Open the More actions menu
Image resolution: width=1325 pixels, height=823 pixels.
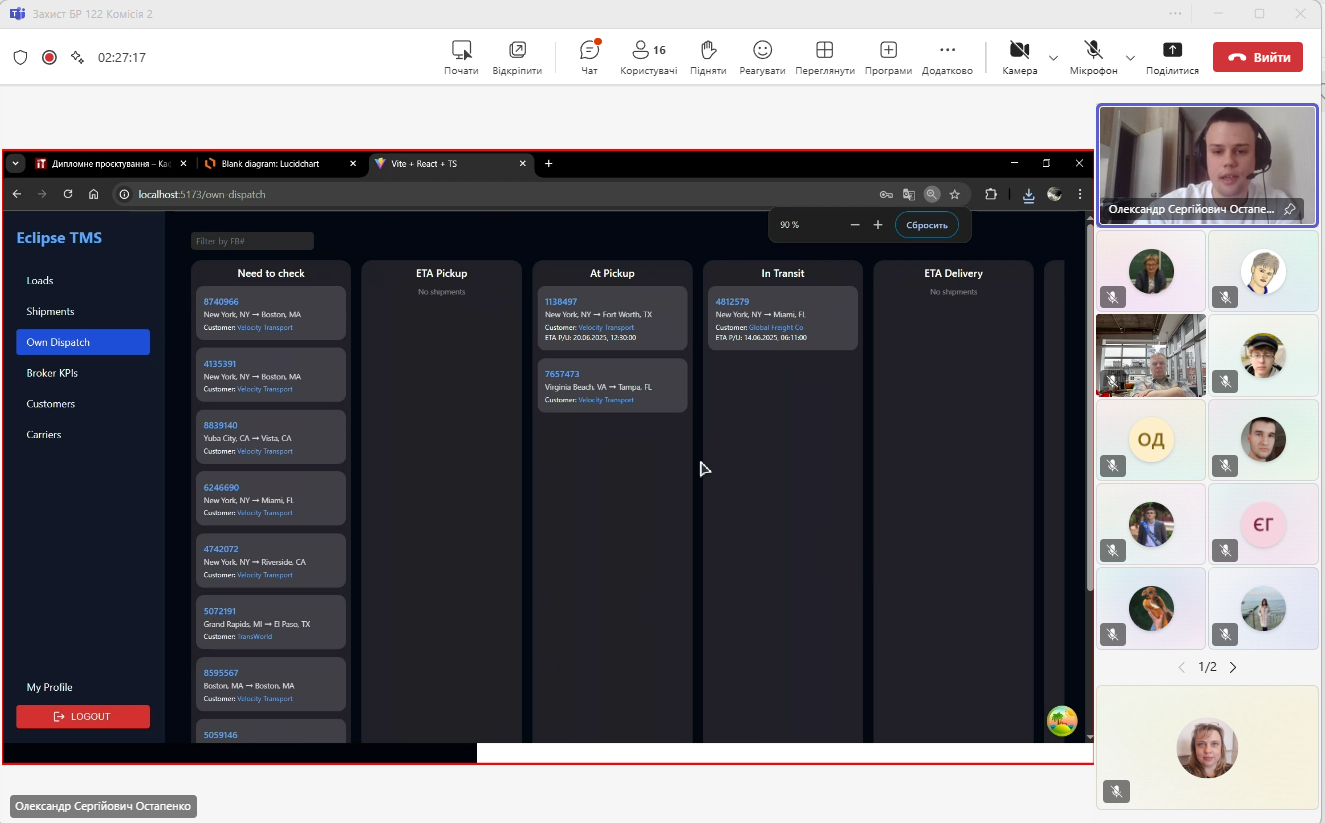[947, 57]
